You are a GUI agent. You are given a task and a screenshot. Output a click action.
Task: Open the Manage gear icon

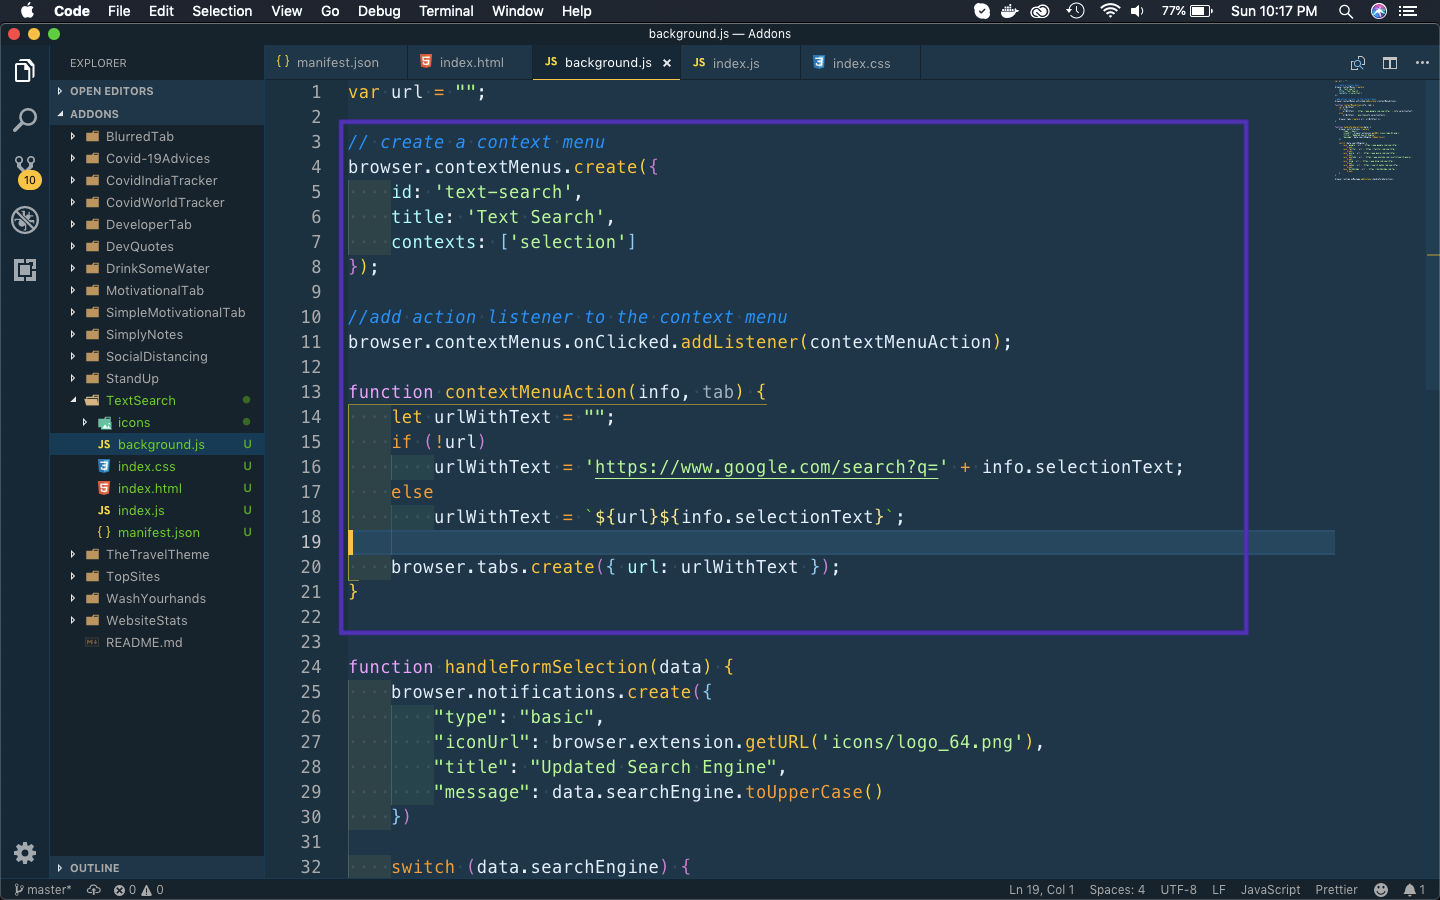click(25, 853)
